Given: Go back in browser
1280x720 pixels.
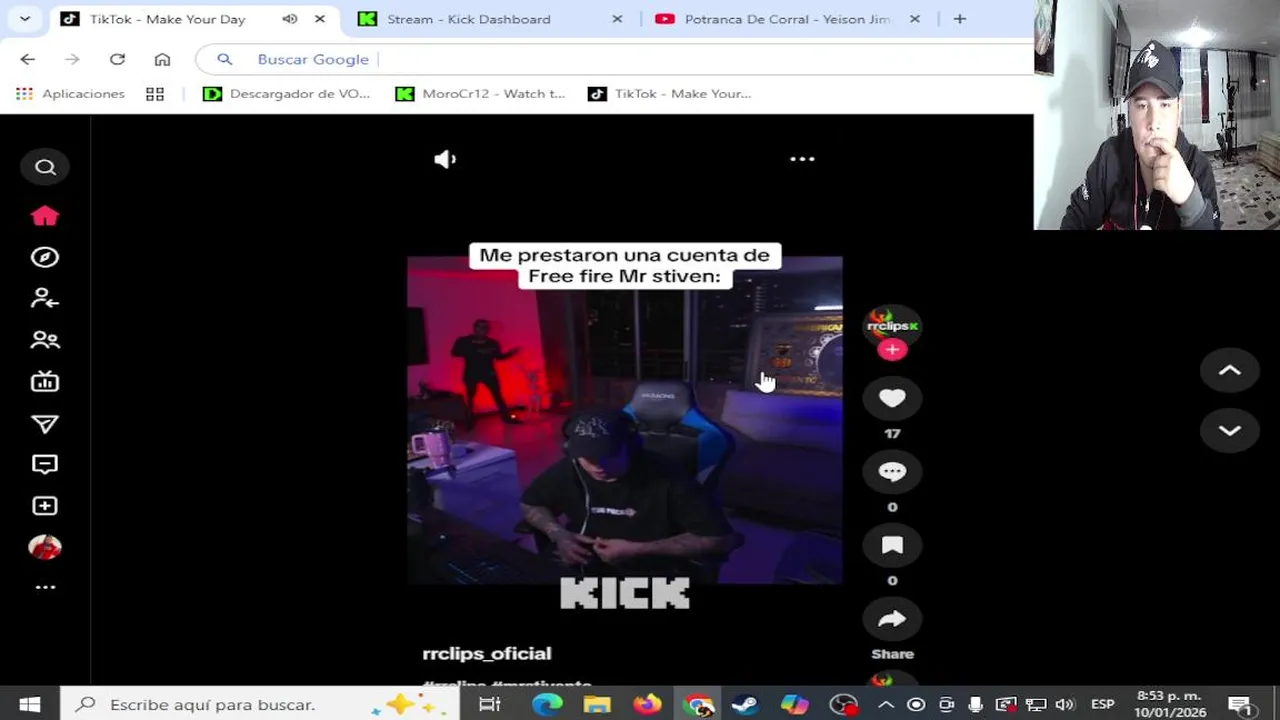Looking at the screenshot, I should [27, 59].
